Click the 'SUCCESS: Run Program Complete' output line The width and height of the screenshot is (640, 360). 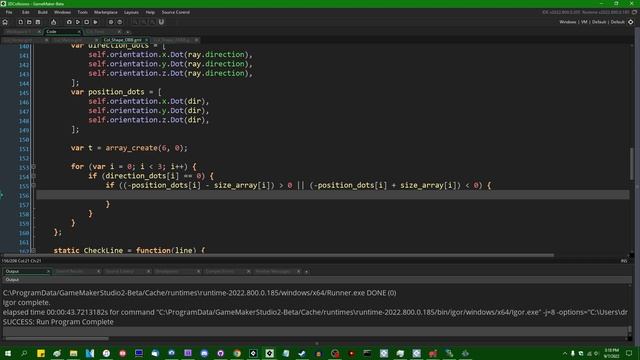(x=58, y=322)
